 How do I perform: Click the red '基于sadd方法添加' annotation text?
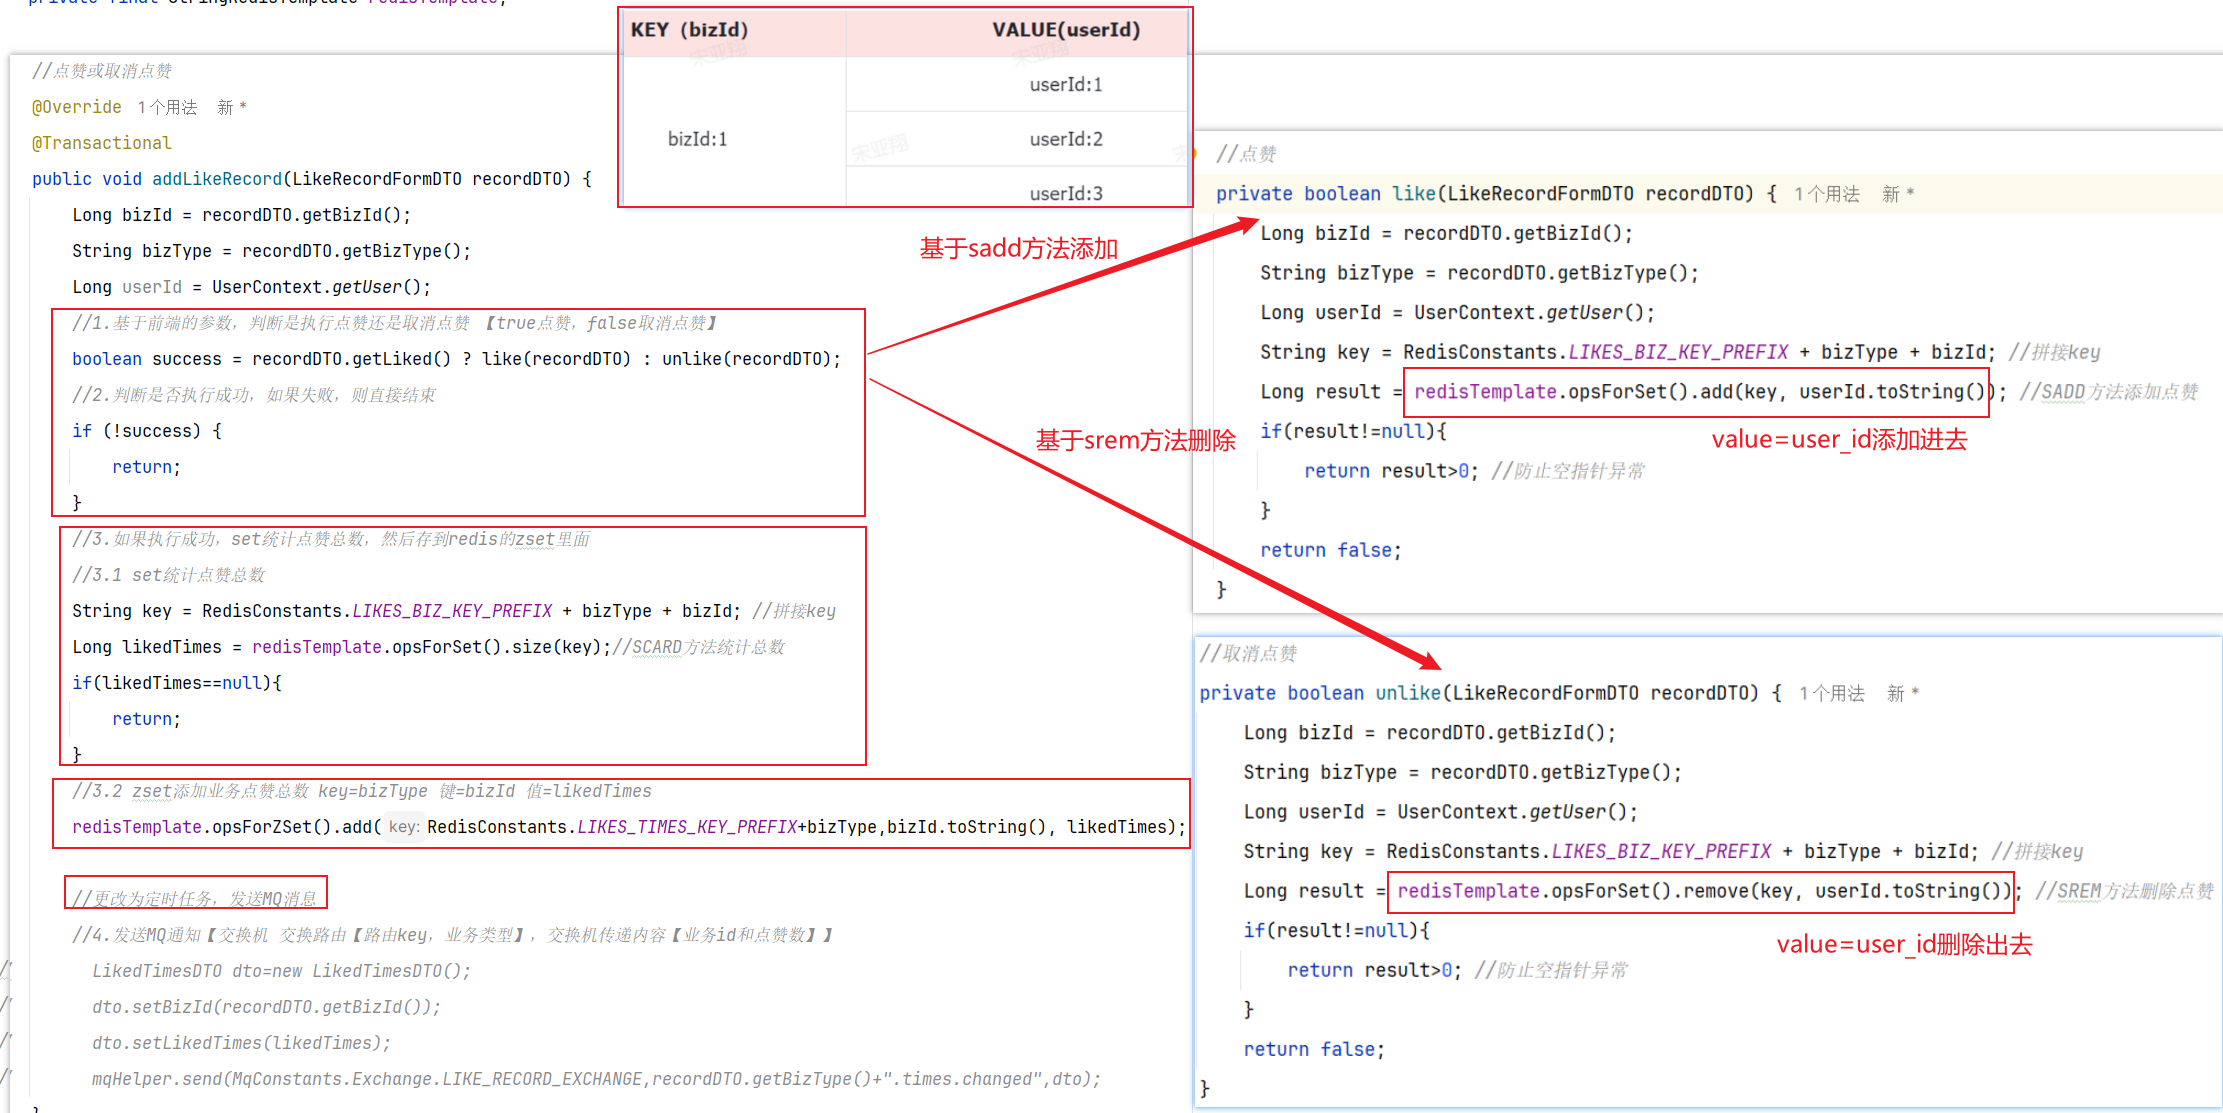tap(1018, 248)
